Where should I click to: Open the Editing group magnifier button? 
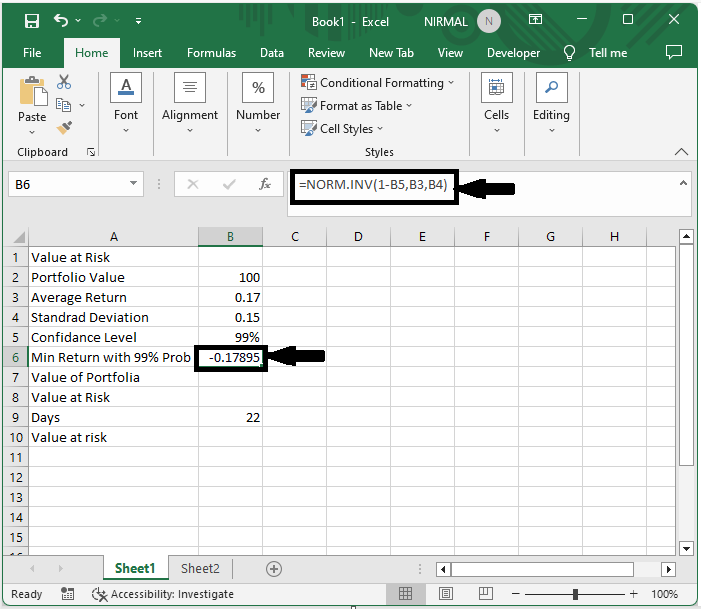tap(552, 103)
